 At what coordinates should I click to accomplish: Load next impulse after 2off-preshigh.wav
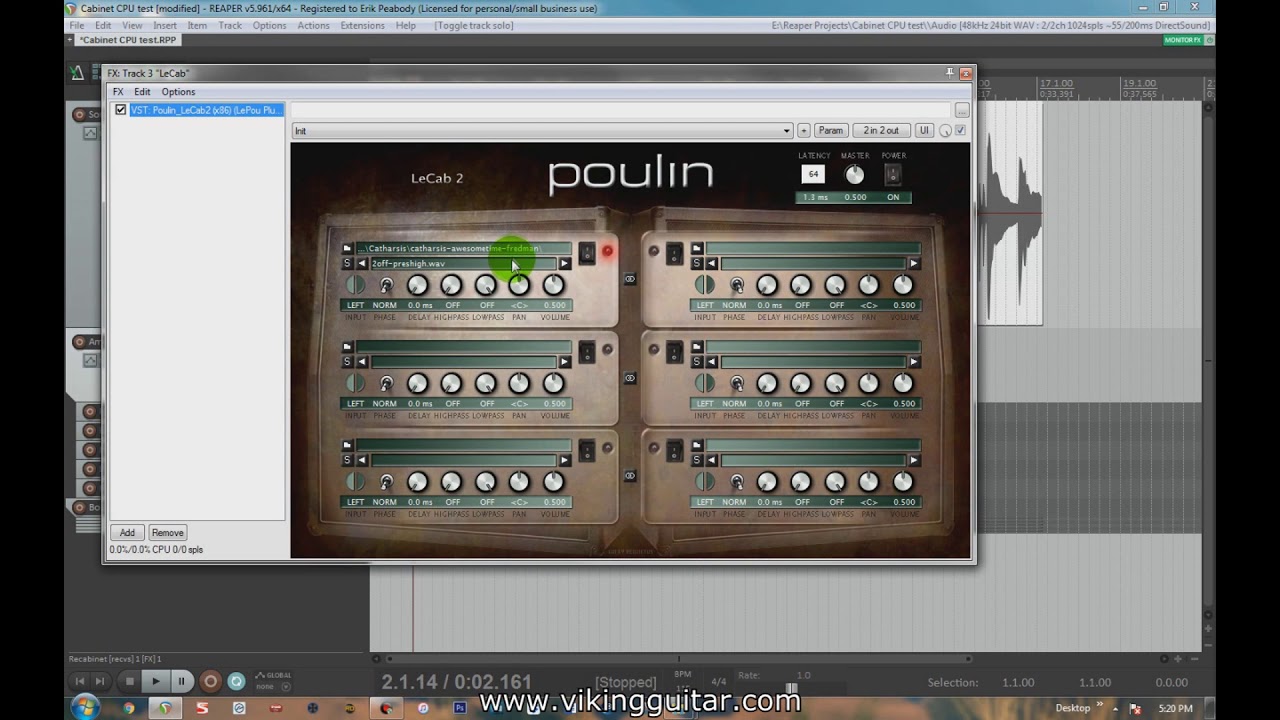pyautogui.click(x=565, y=263)
